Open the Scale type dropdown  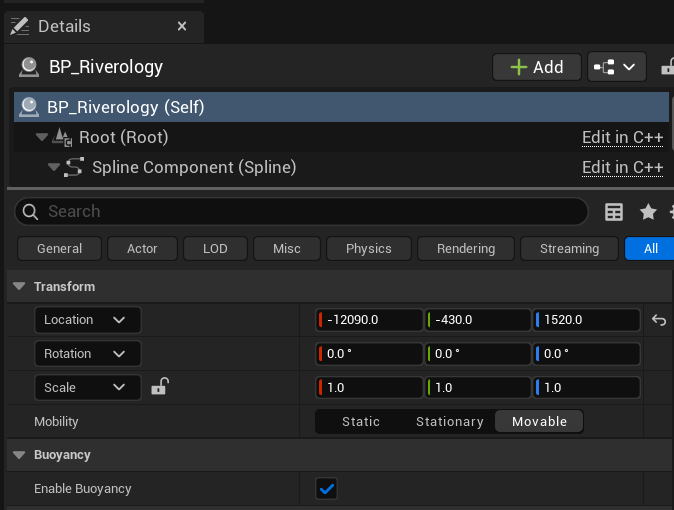[88, 387]
